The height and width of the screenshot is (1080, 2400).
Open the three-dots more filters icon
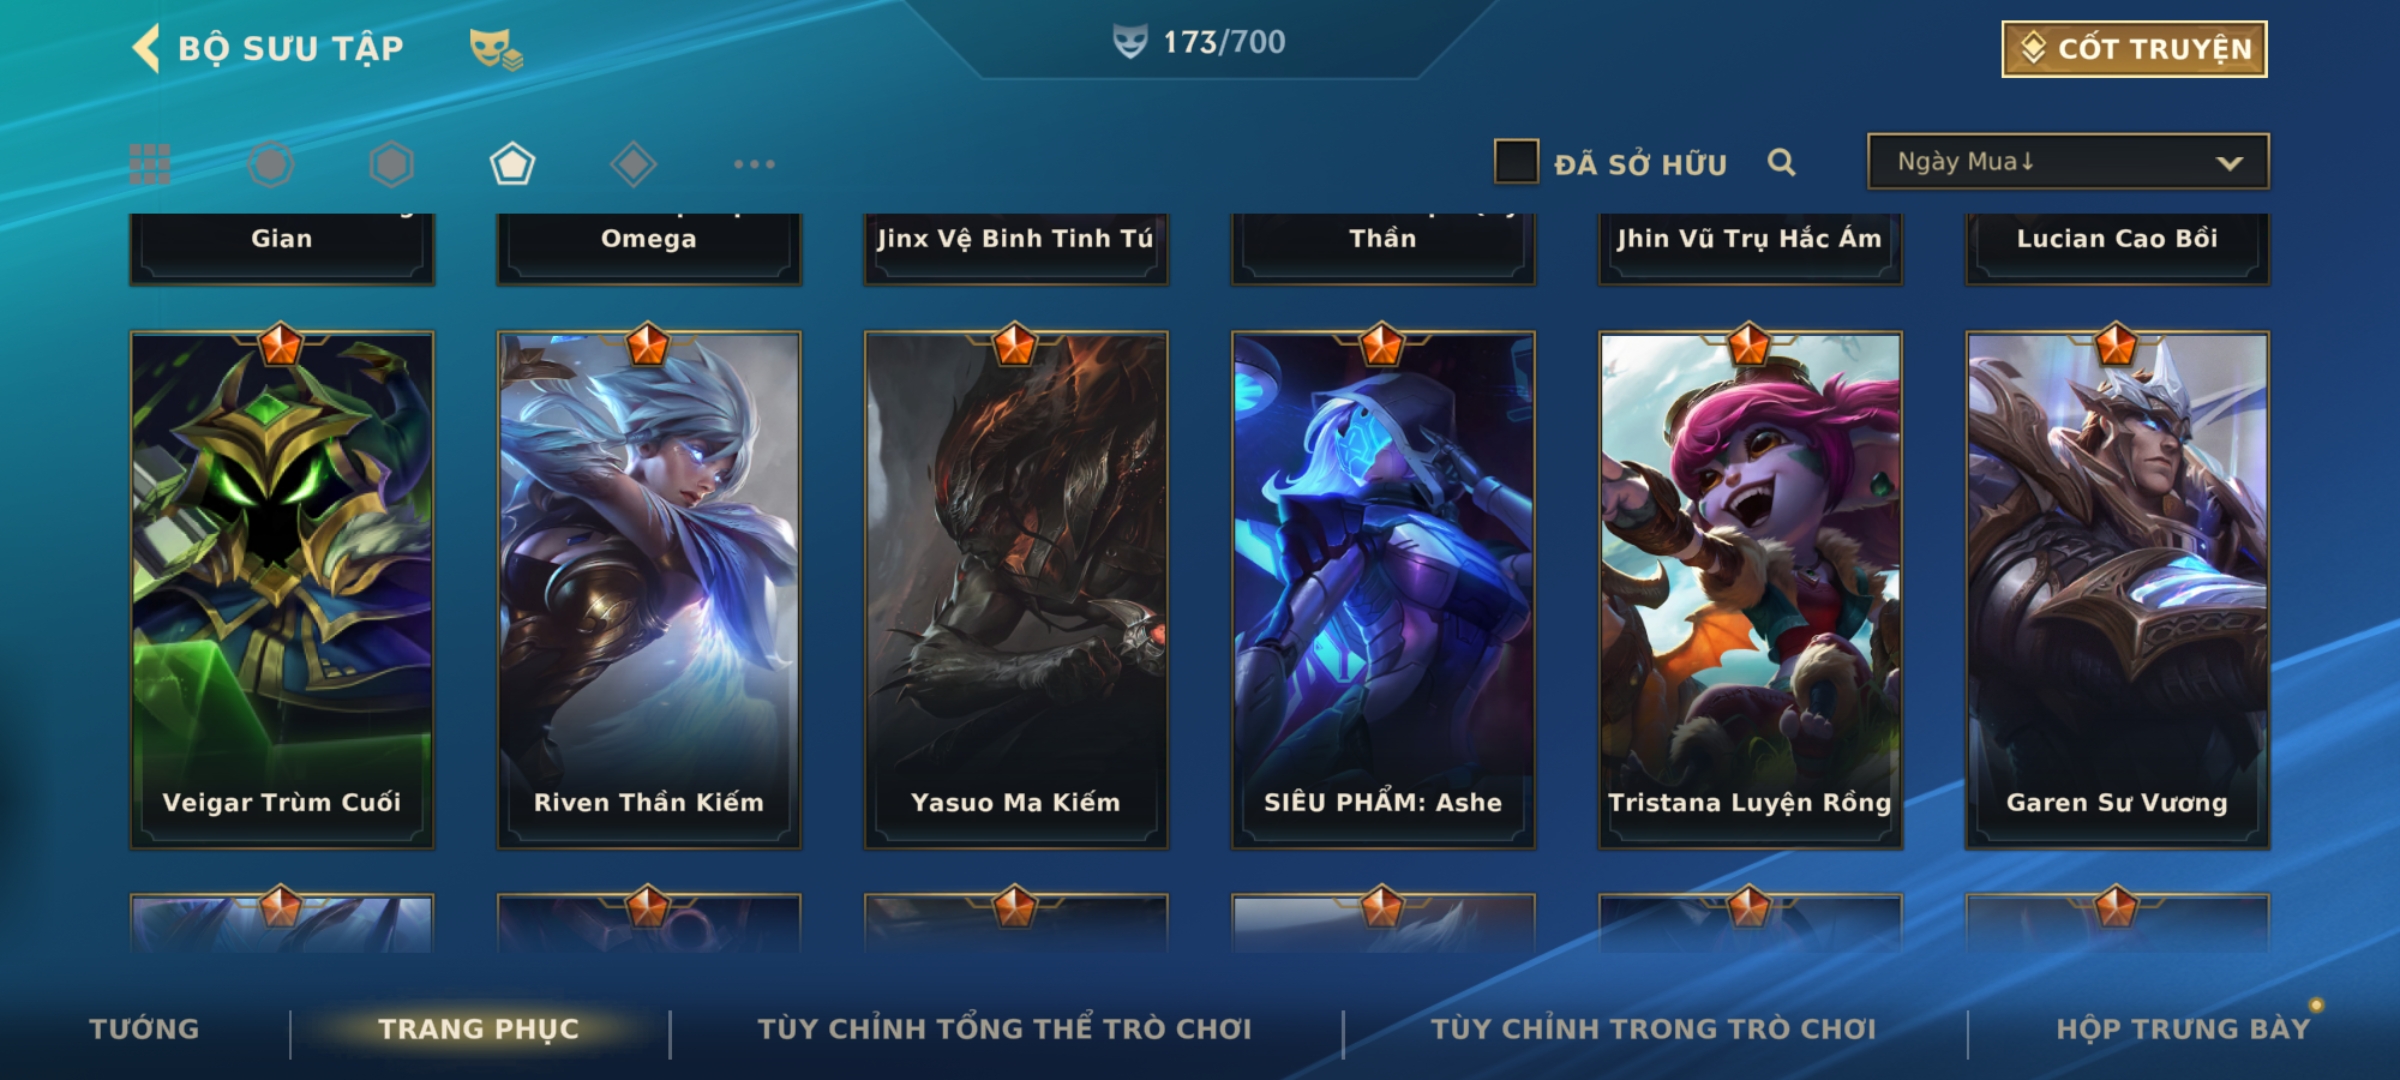[754, 164]
